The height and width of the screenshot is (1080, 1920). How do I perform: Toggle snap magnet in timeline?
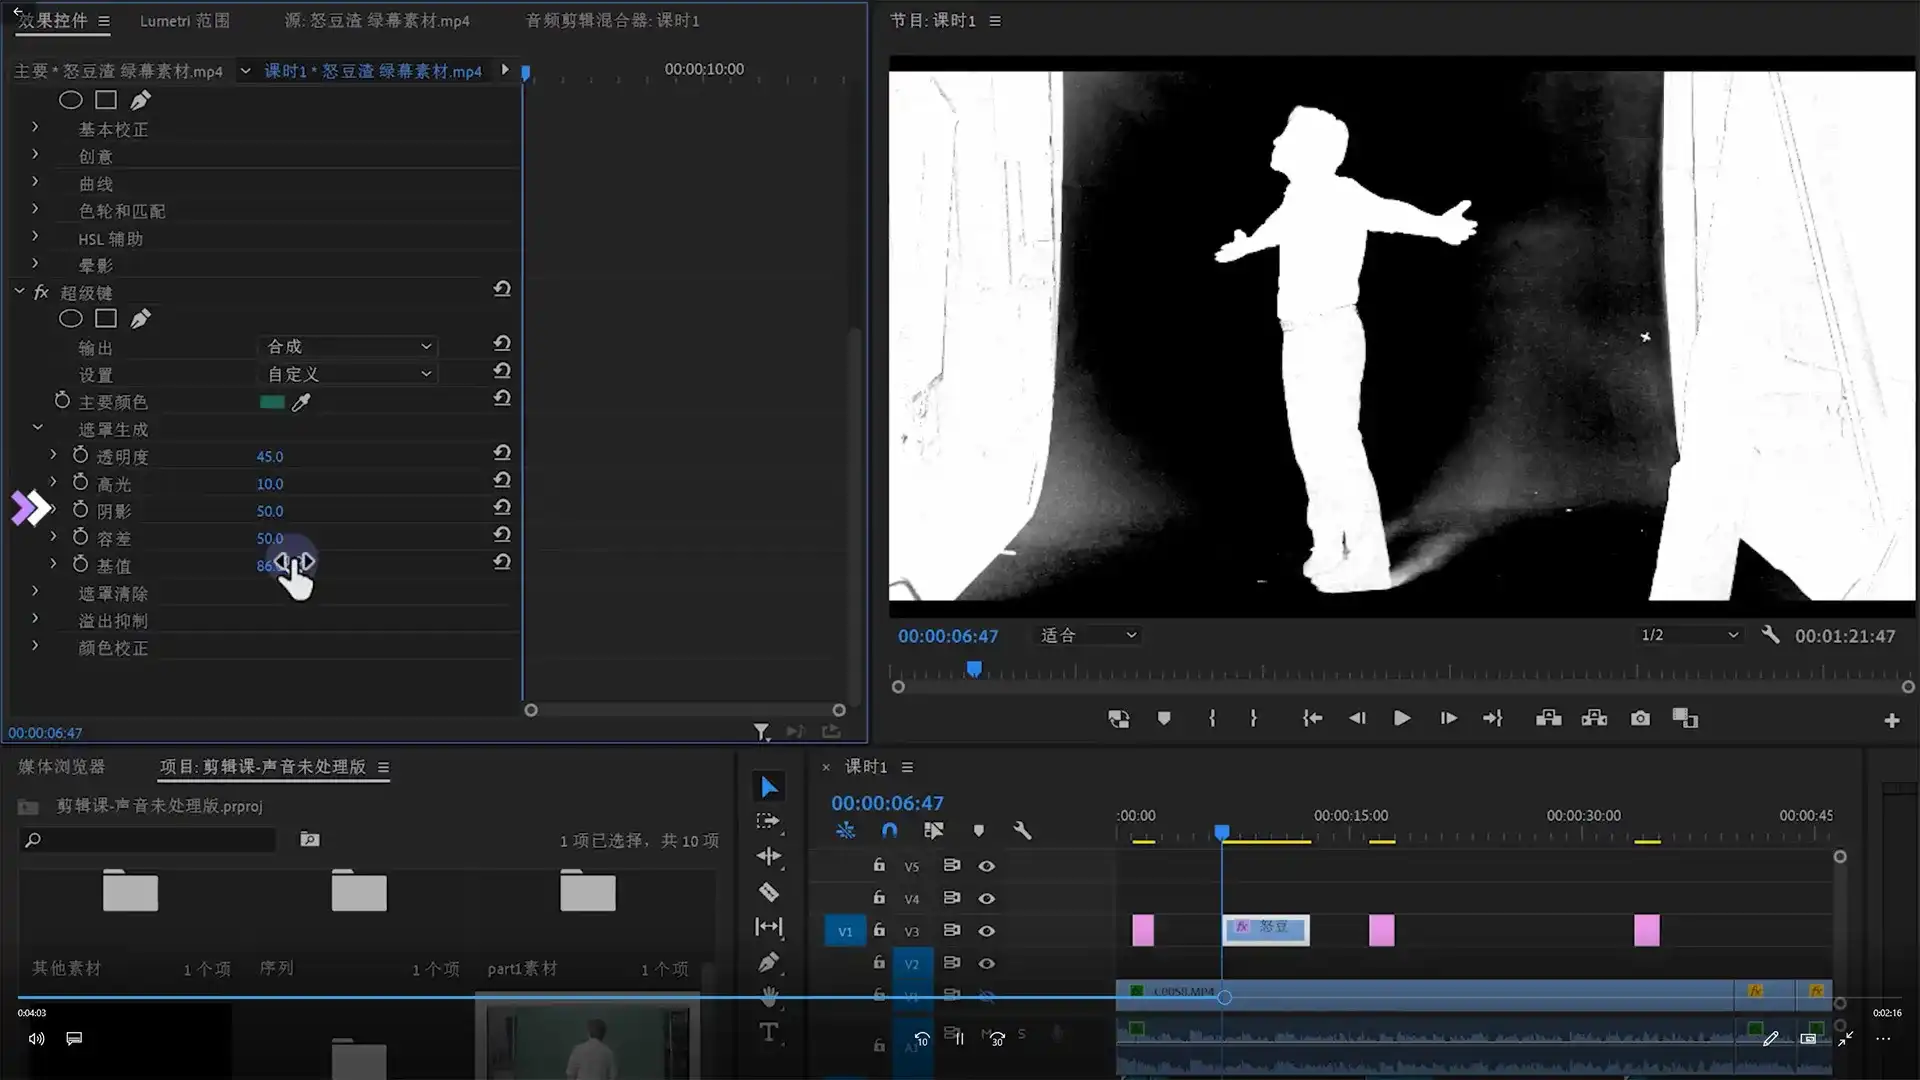(x=889, y=830)
